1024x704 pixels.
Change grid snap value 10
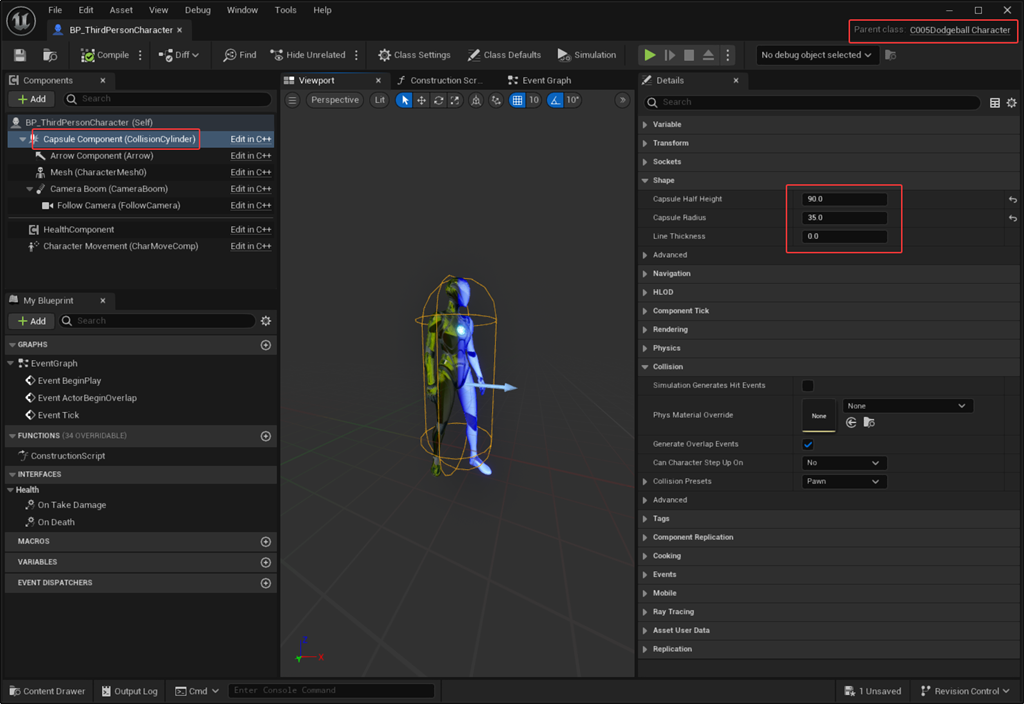click(x=534, y=100)
